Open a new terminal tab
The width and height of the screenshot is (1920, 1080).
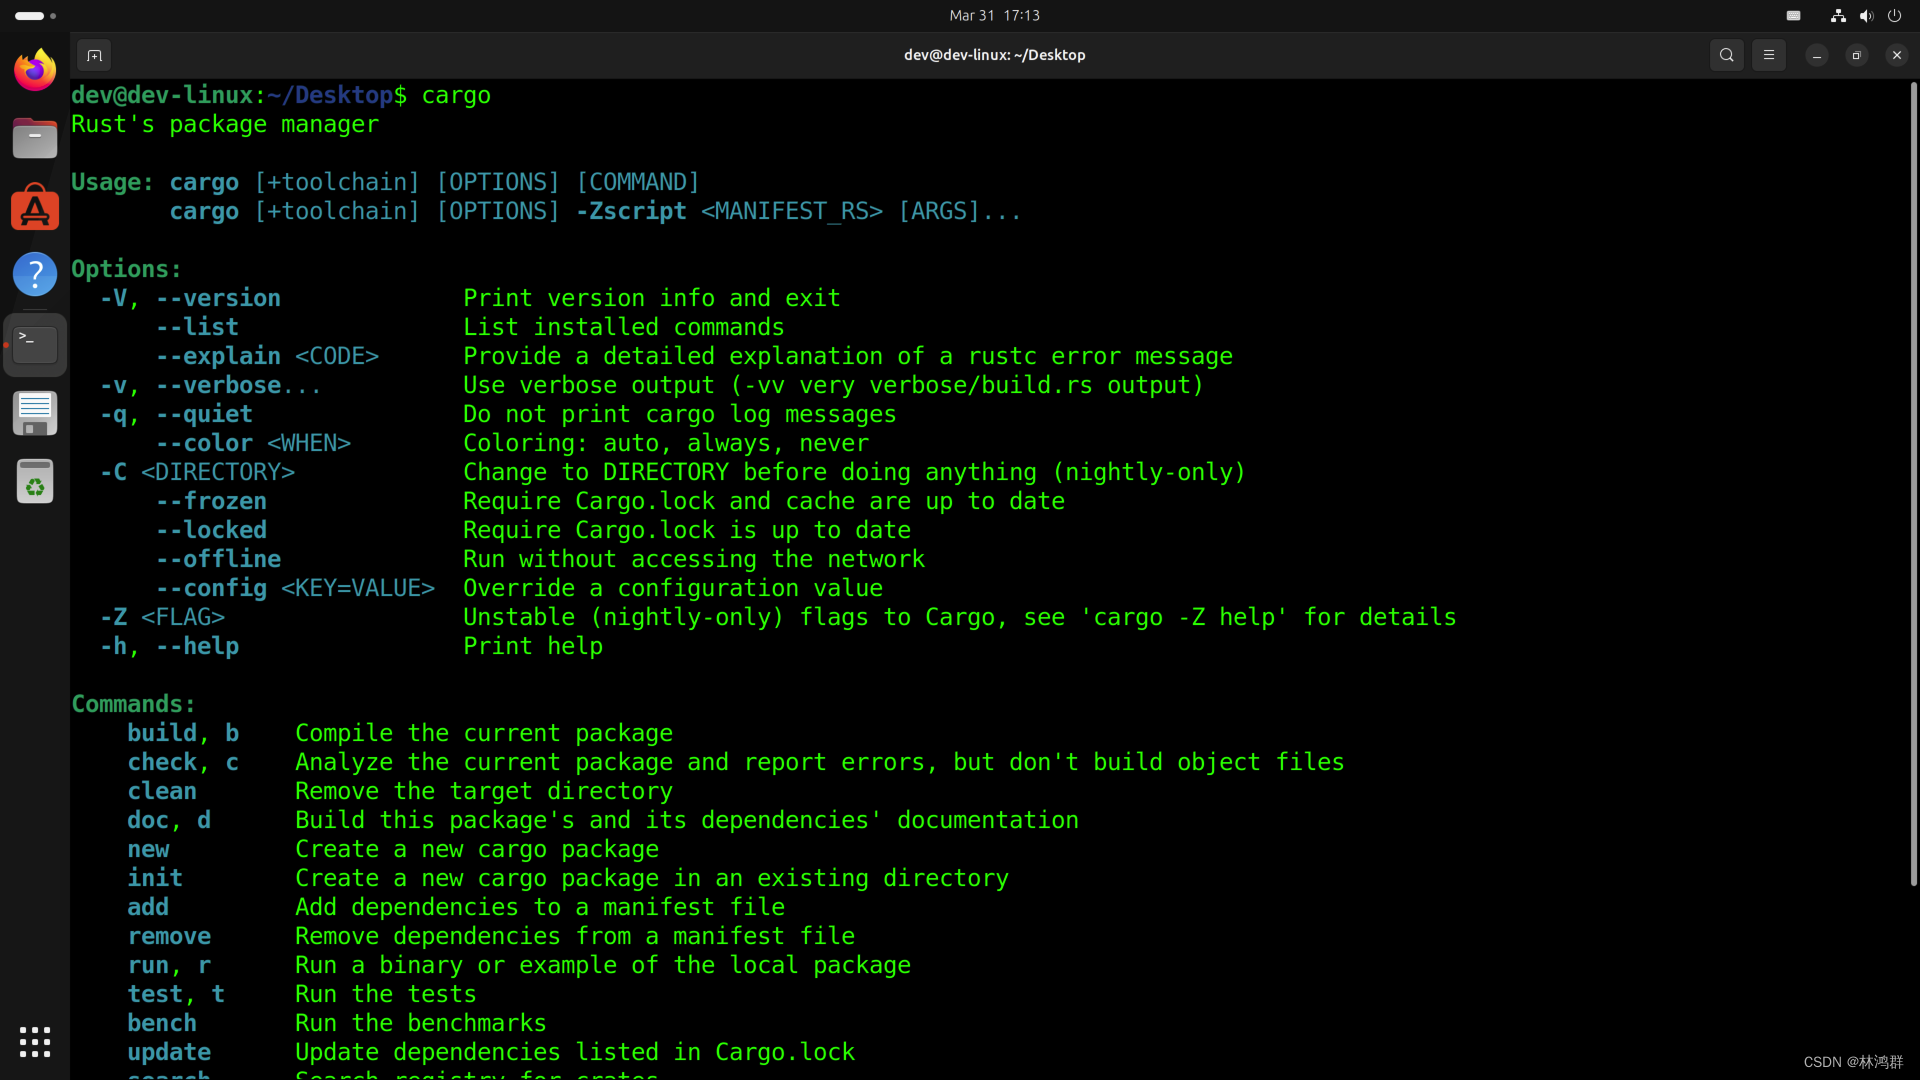pos(94,55)
